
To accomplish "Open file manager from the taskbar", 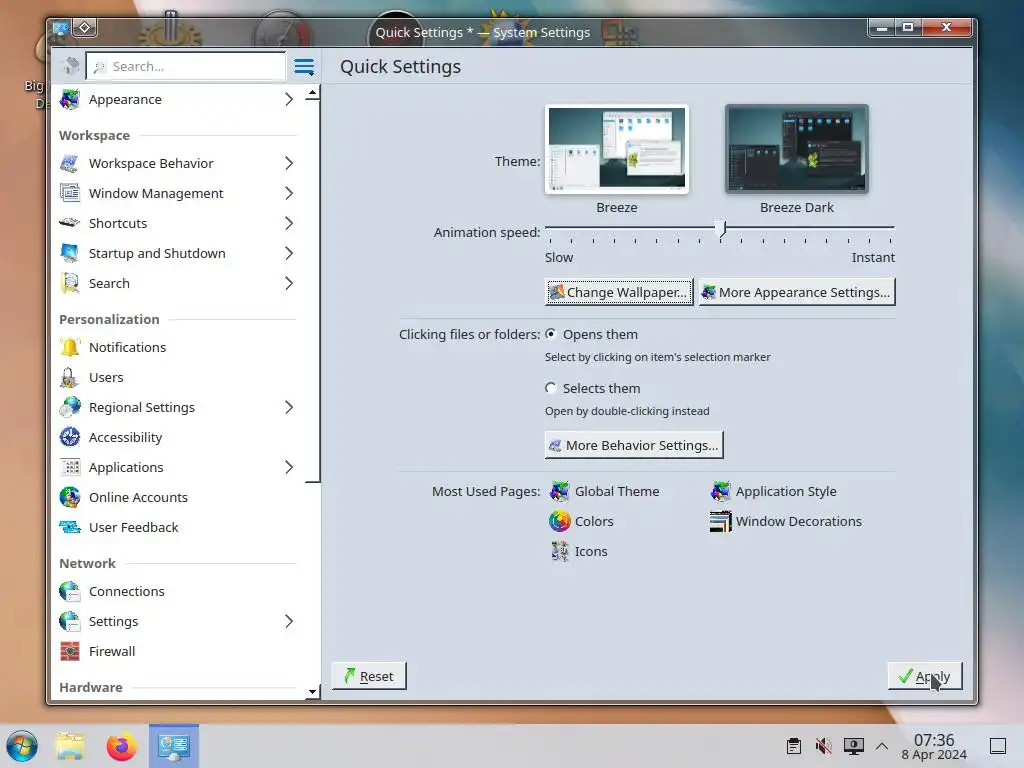I will (x=70, y=746).
